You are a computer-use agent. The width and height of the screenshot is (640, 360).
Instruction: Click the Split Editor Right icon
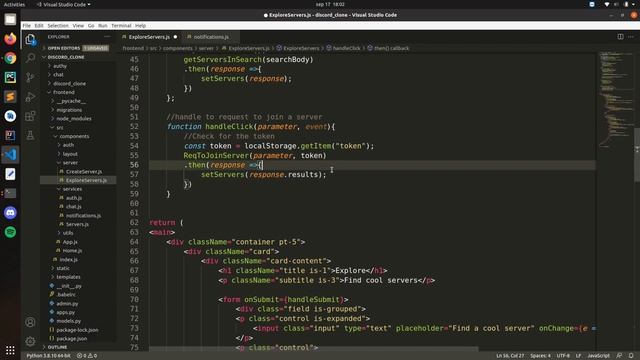point(620,37)
